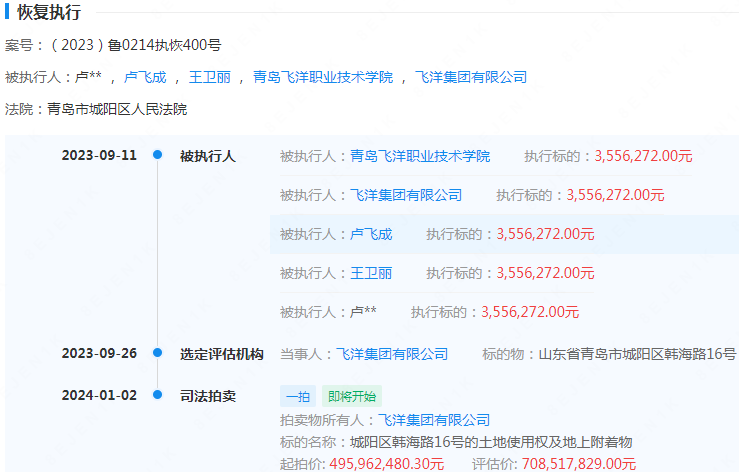Image resolution: width=739 pixels, height=472 pixels.
Task: Click 评估价 value 708,517,829.00元
Action: [579, 464]
